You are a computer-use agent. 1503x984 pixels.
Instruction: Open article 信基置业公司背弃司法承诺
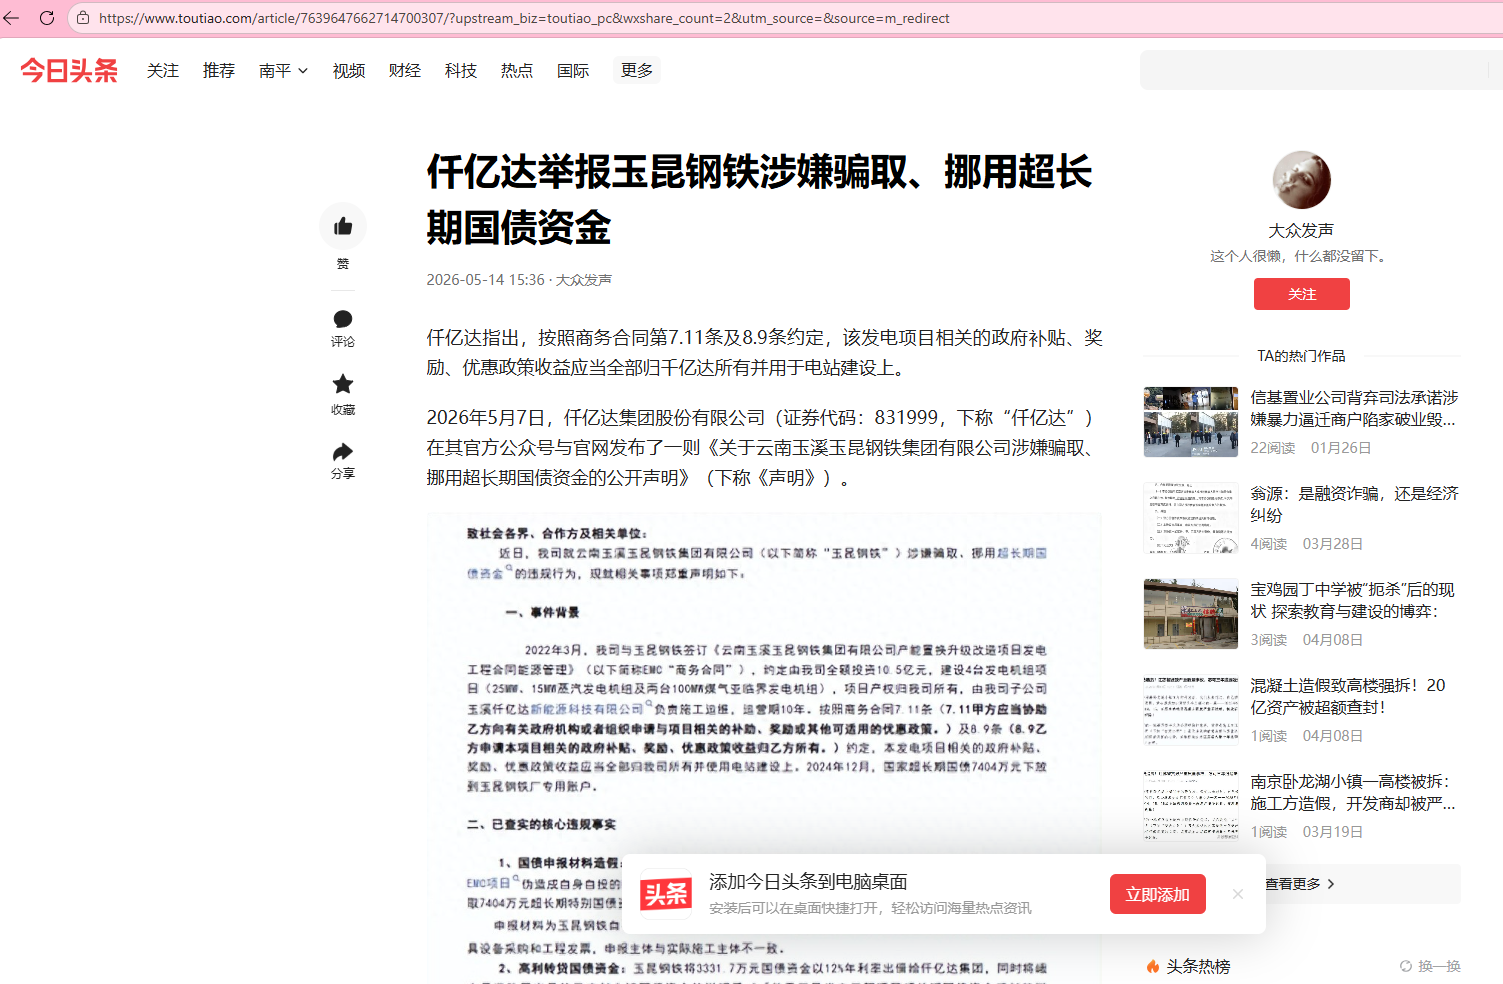(1354, 408)
